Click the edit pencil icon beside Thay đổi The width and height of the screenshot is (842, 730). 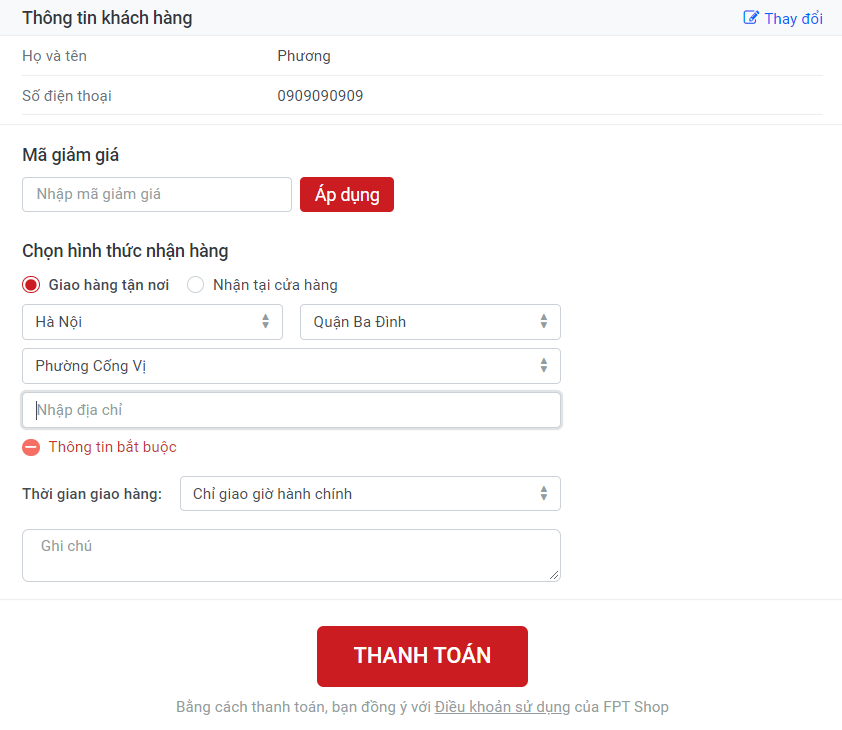[751, 18]
